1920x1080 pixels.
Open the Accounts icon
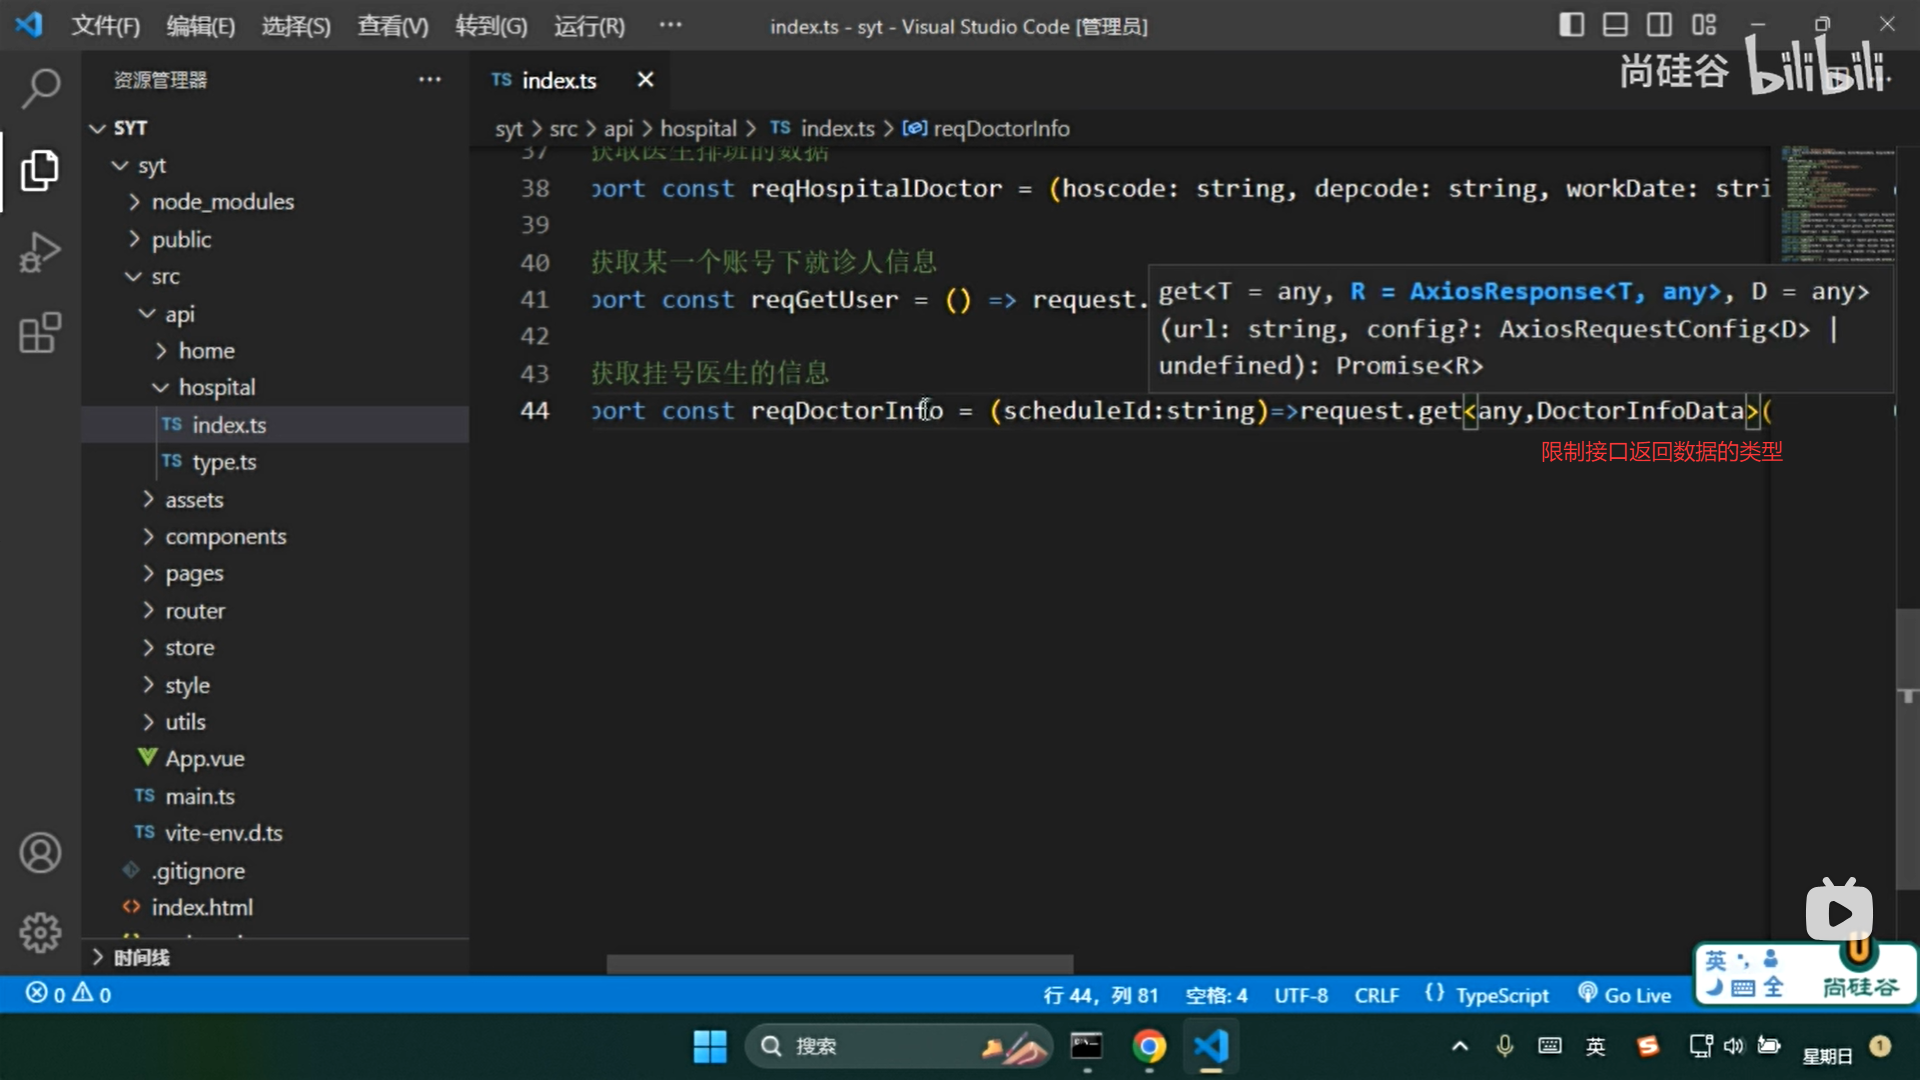(40, 853)
